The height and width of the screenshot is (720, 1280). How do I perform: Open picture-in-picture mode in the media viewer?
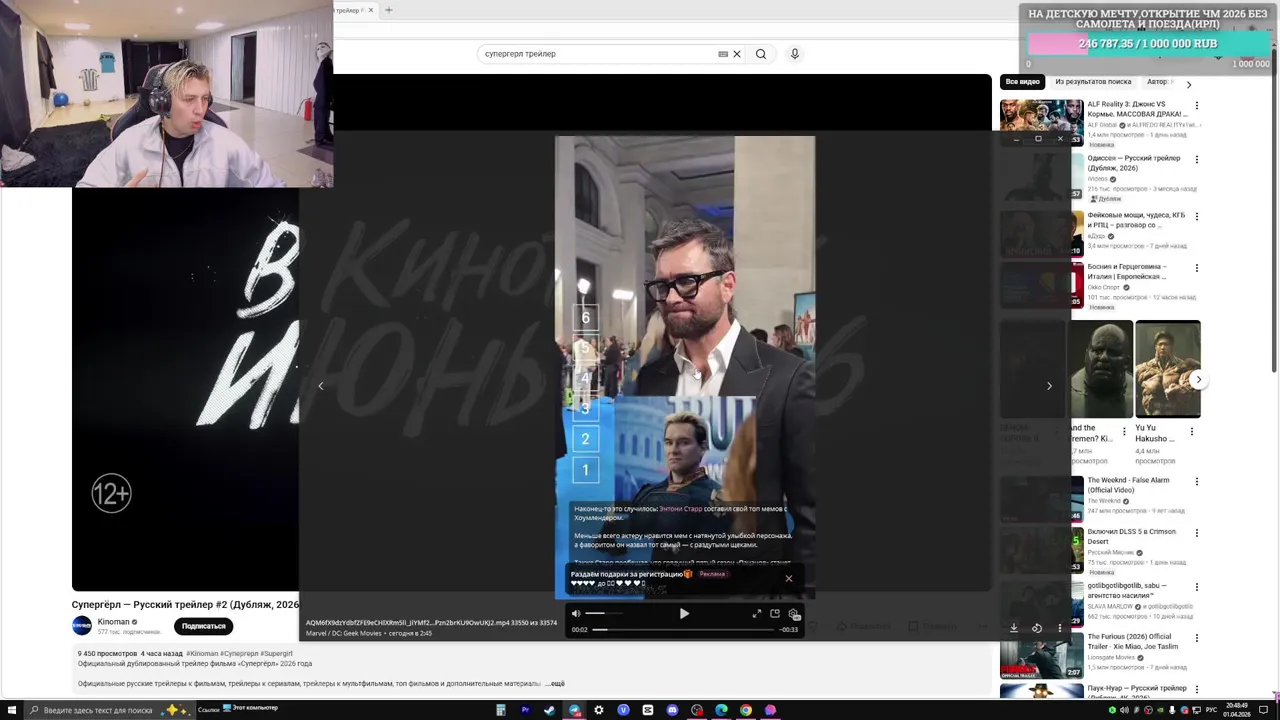pos(775,613)
